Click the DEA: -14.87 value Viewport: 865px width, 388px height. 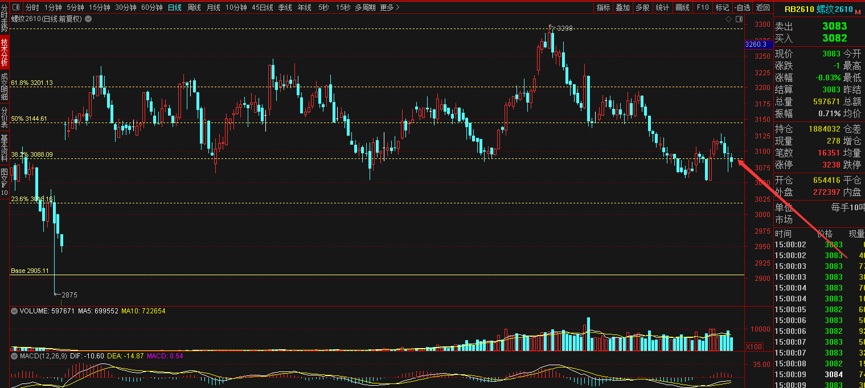(x=125, y=356)
